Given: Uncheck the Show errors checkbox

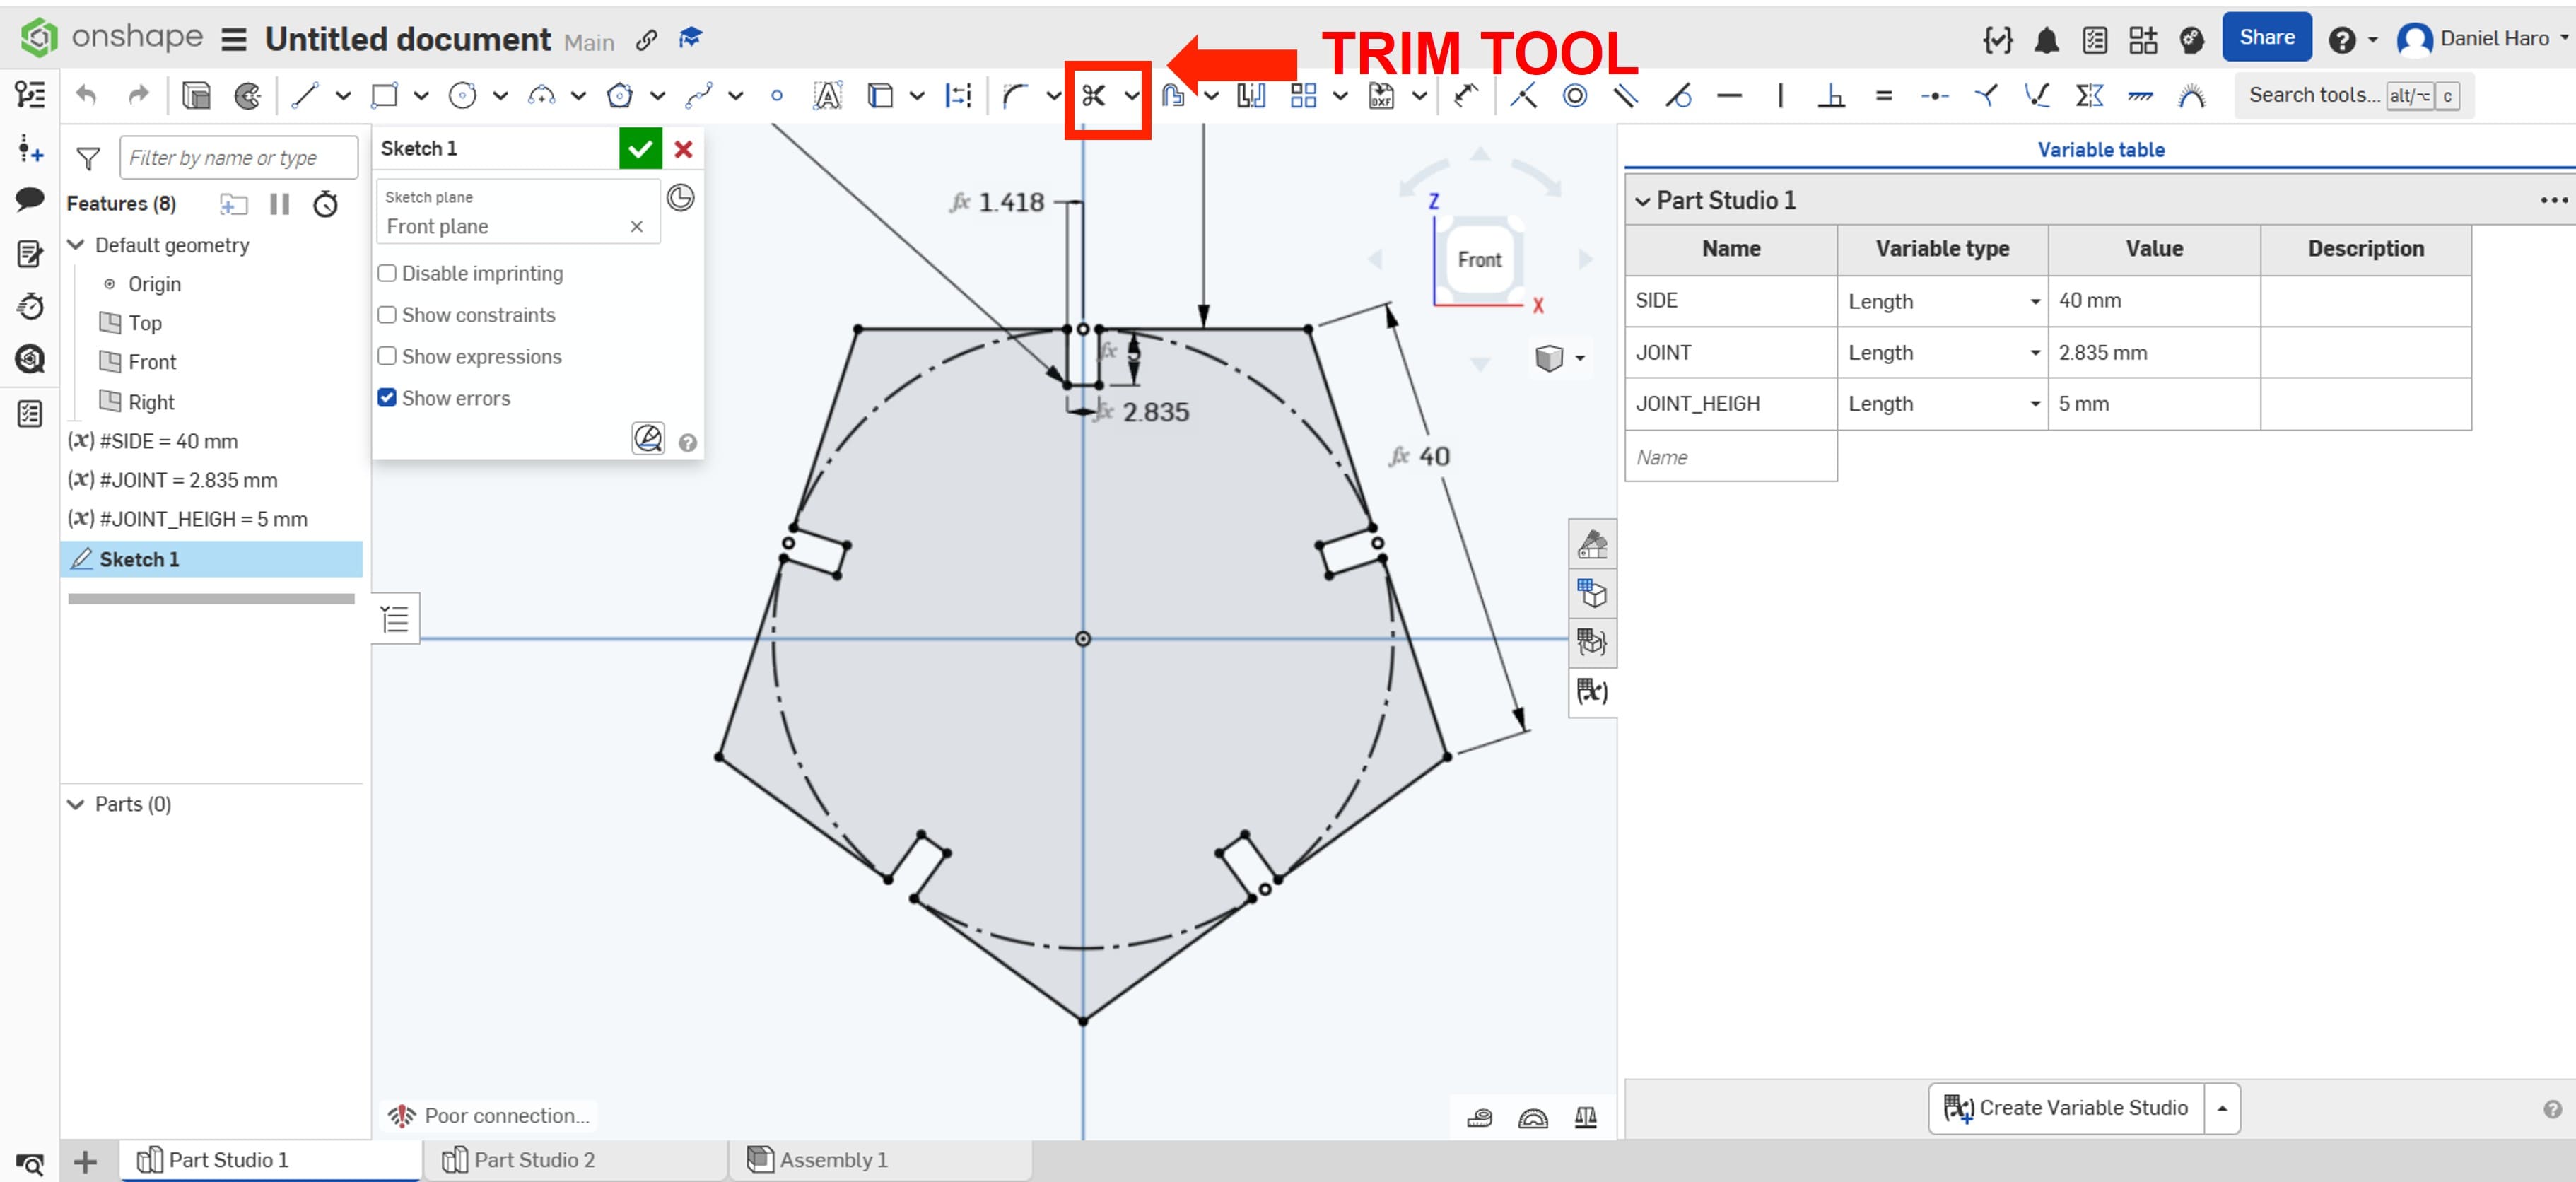Looking at the screenshot, I should point(387,398).
